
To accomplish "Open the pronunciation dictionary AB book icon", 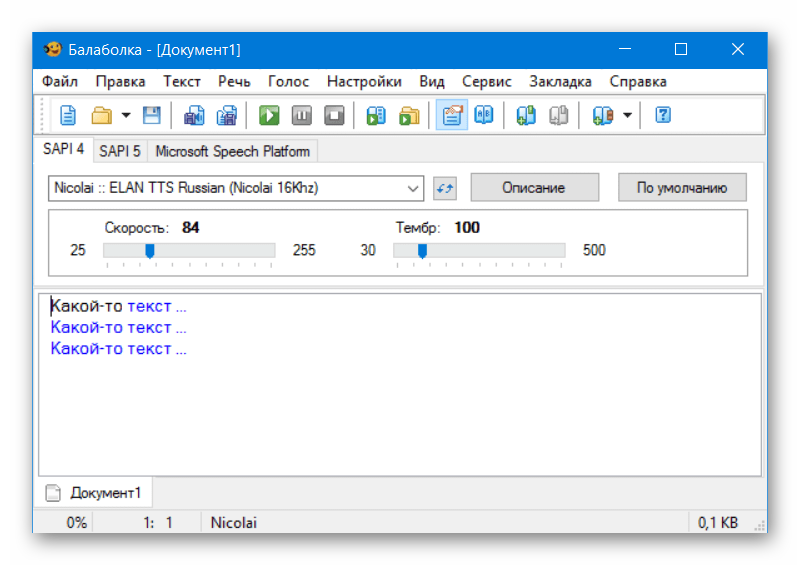I will tap(484, 115).
